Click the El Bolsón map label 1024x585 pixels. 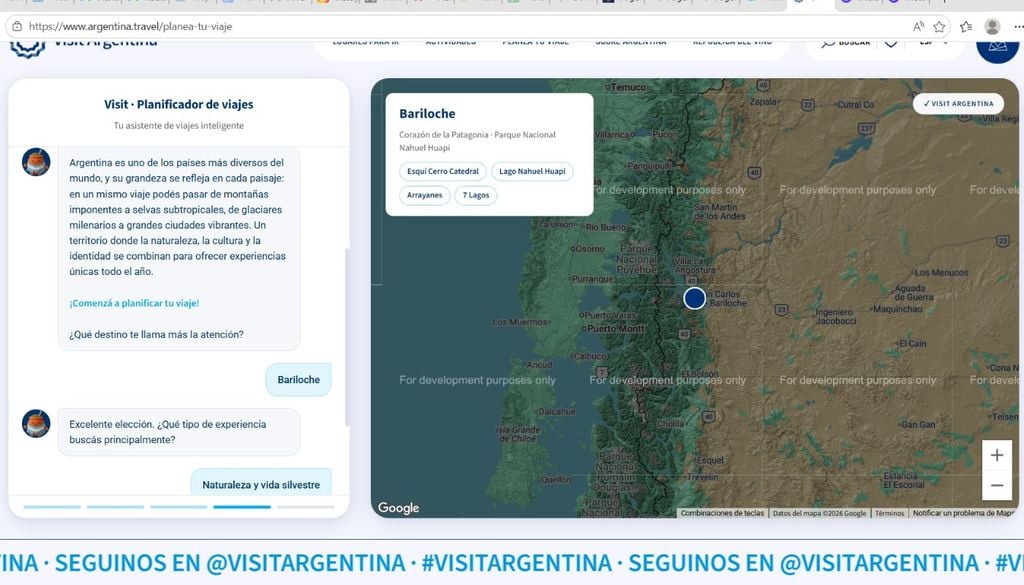[699, 375]
